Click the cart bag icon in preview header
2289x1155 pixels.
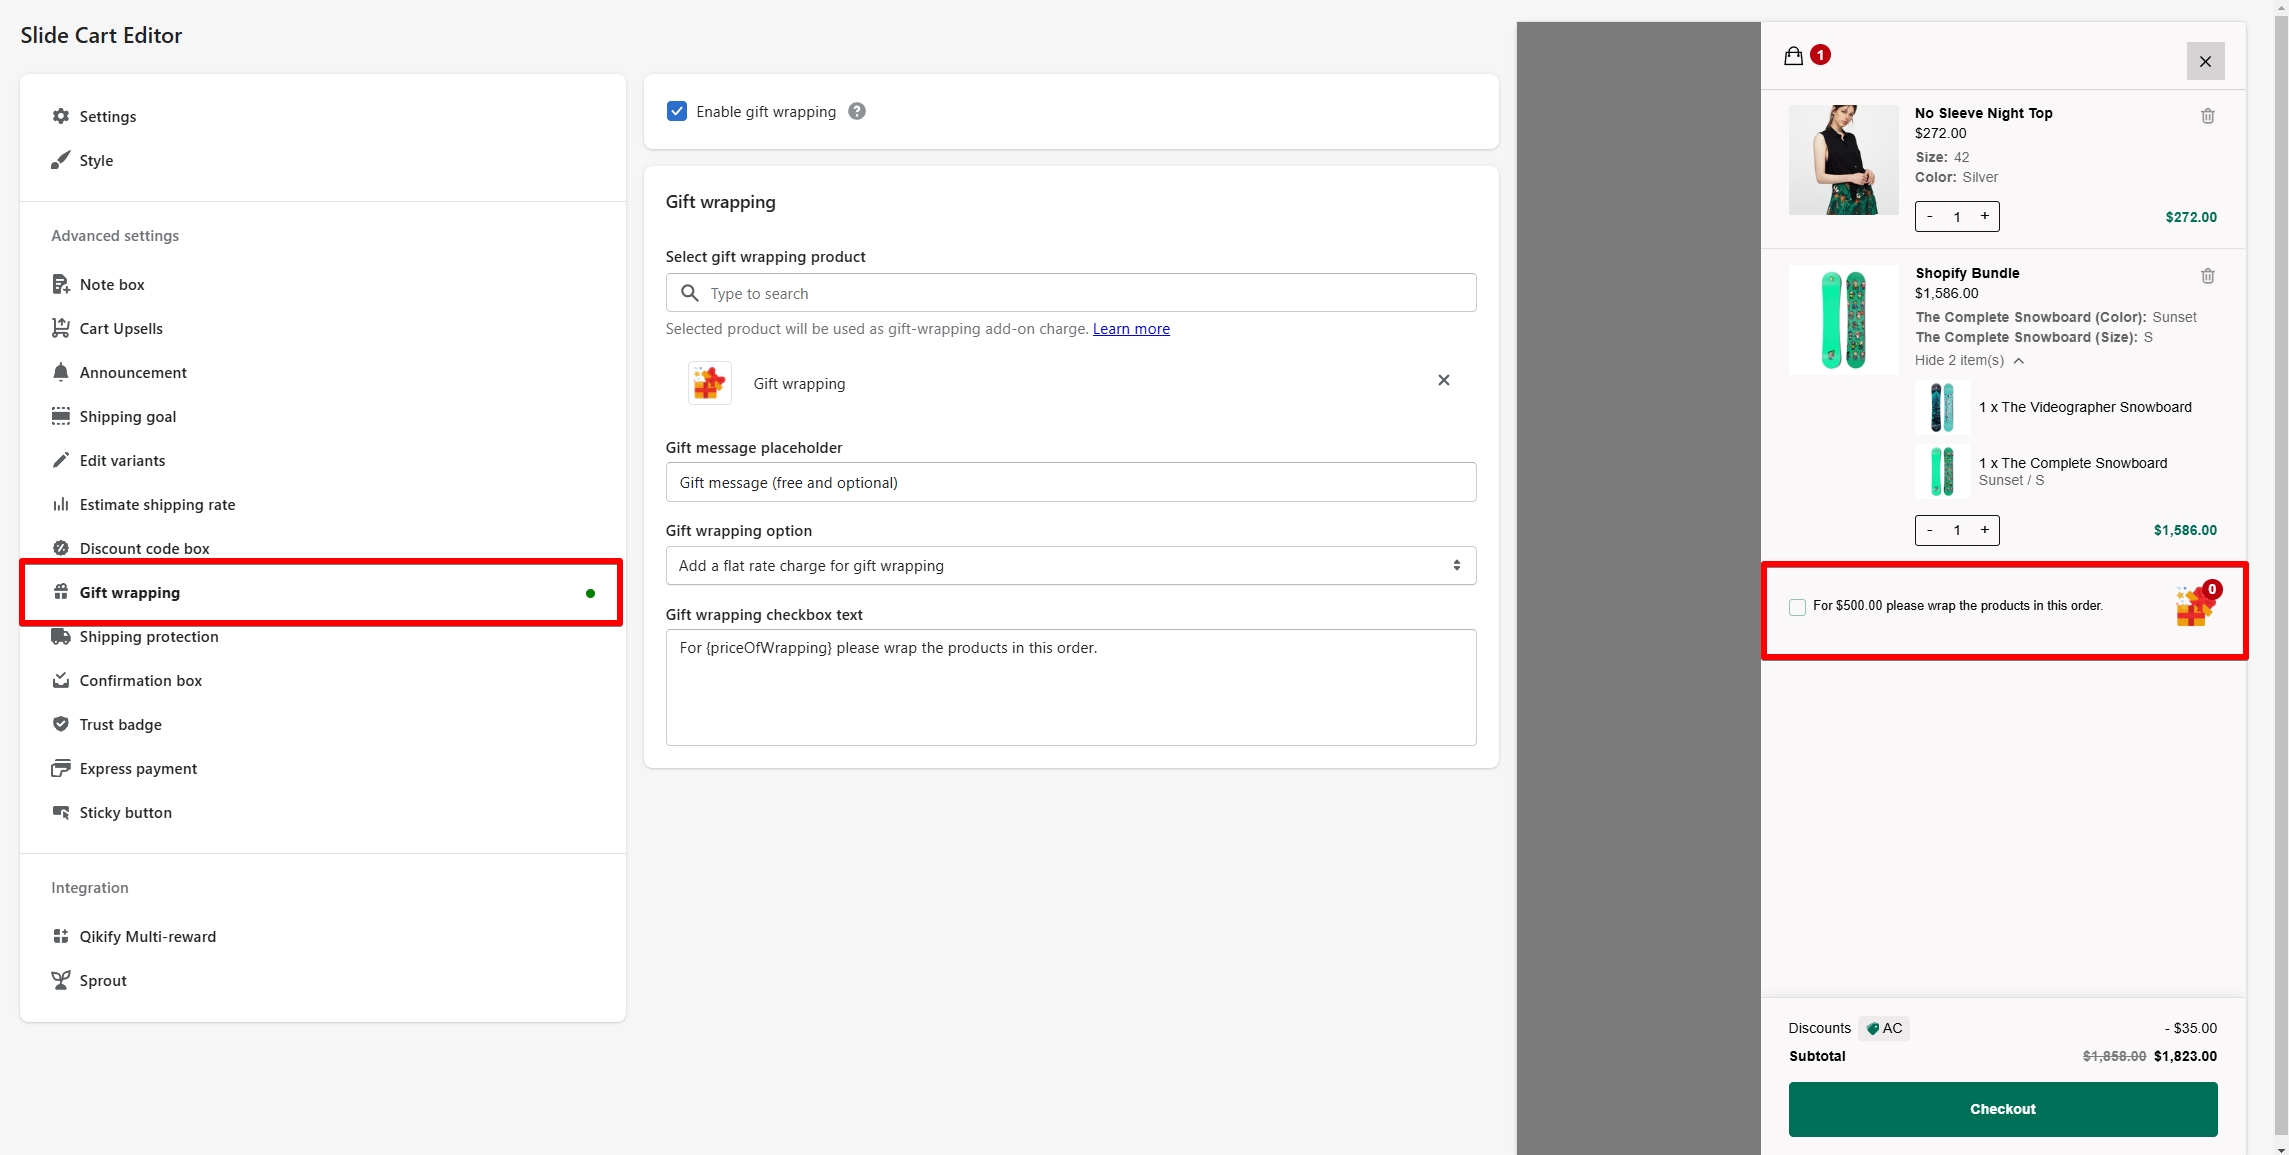[1794, 56]
